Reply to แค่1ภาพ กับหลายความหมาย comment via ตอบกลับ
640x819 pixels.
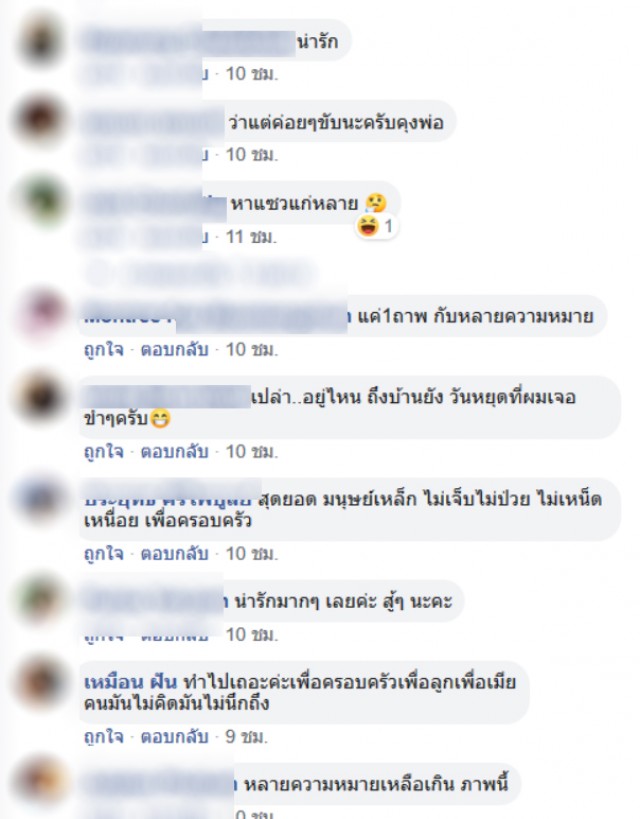tap(174, 349)
